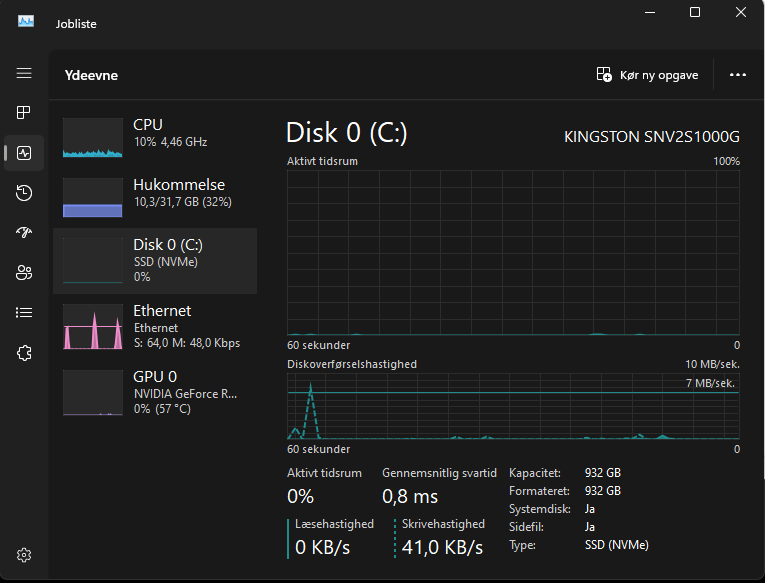
Task: Select the Hukommelse memory item
Action: click(155, 197)
